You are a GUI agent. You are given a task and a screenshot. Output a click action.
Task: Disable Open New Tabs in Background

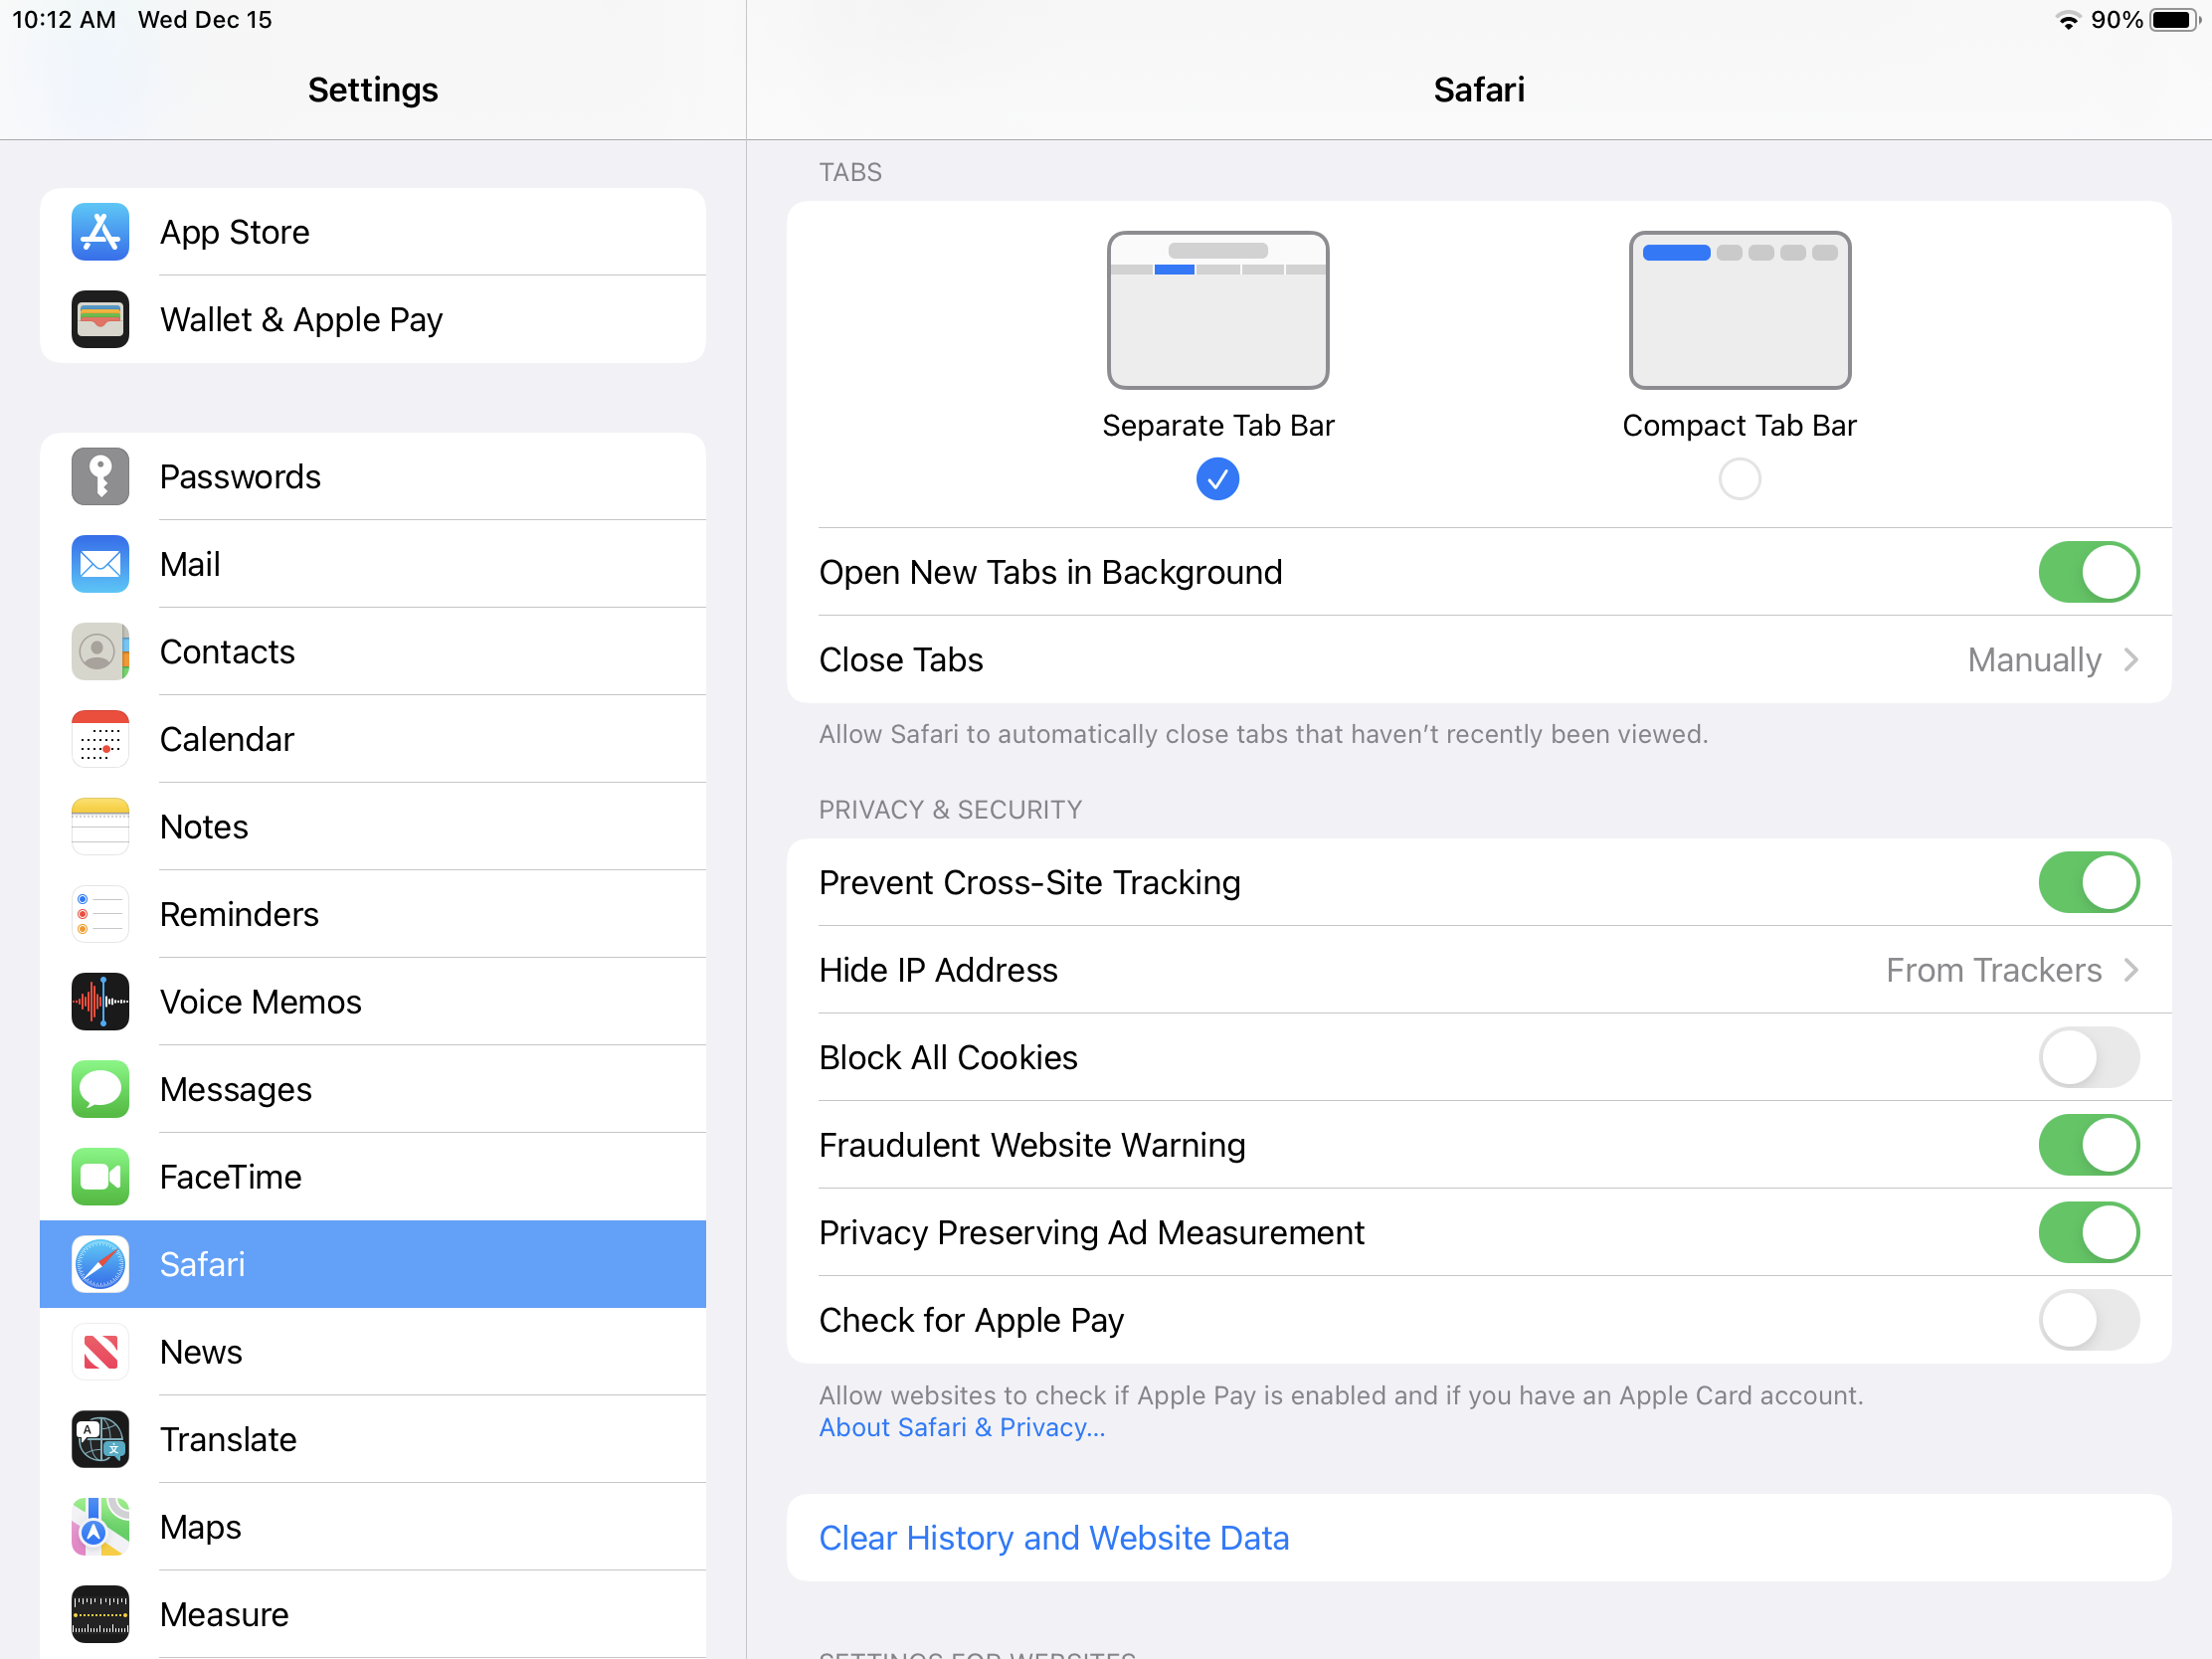point(2088,572)
